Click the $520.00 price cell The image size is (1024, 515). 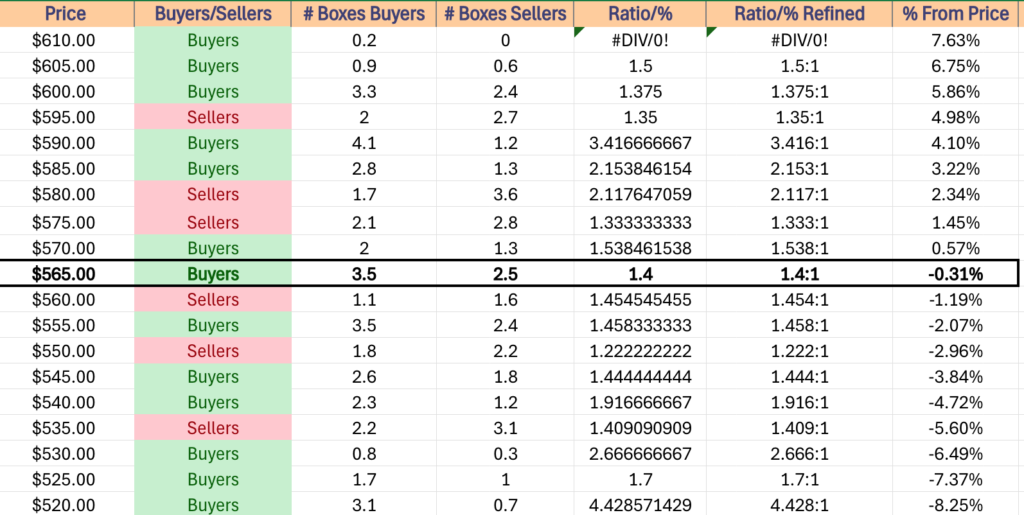(x=67, y=504)
